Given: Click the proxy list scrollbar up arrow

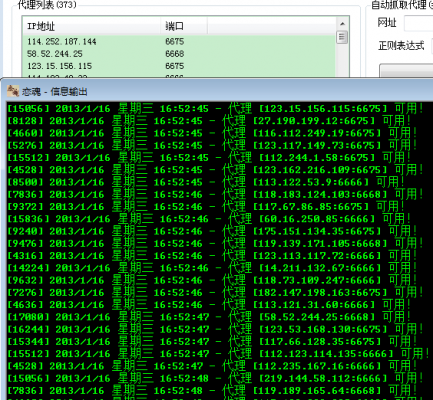Looking at the screenshot, I should point(342,24).
